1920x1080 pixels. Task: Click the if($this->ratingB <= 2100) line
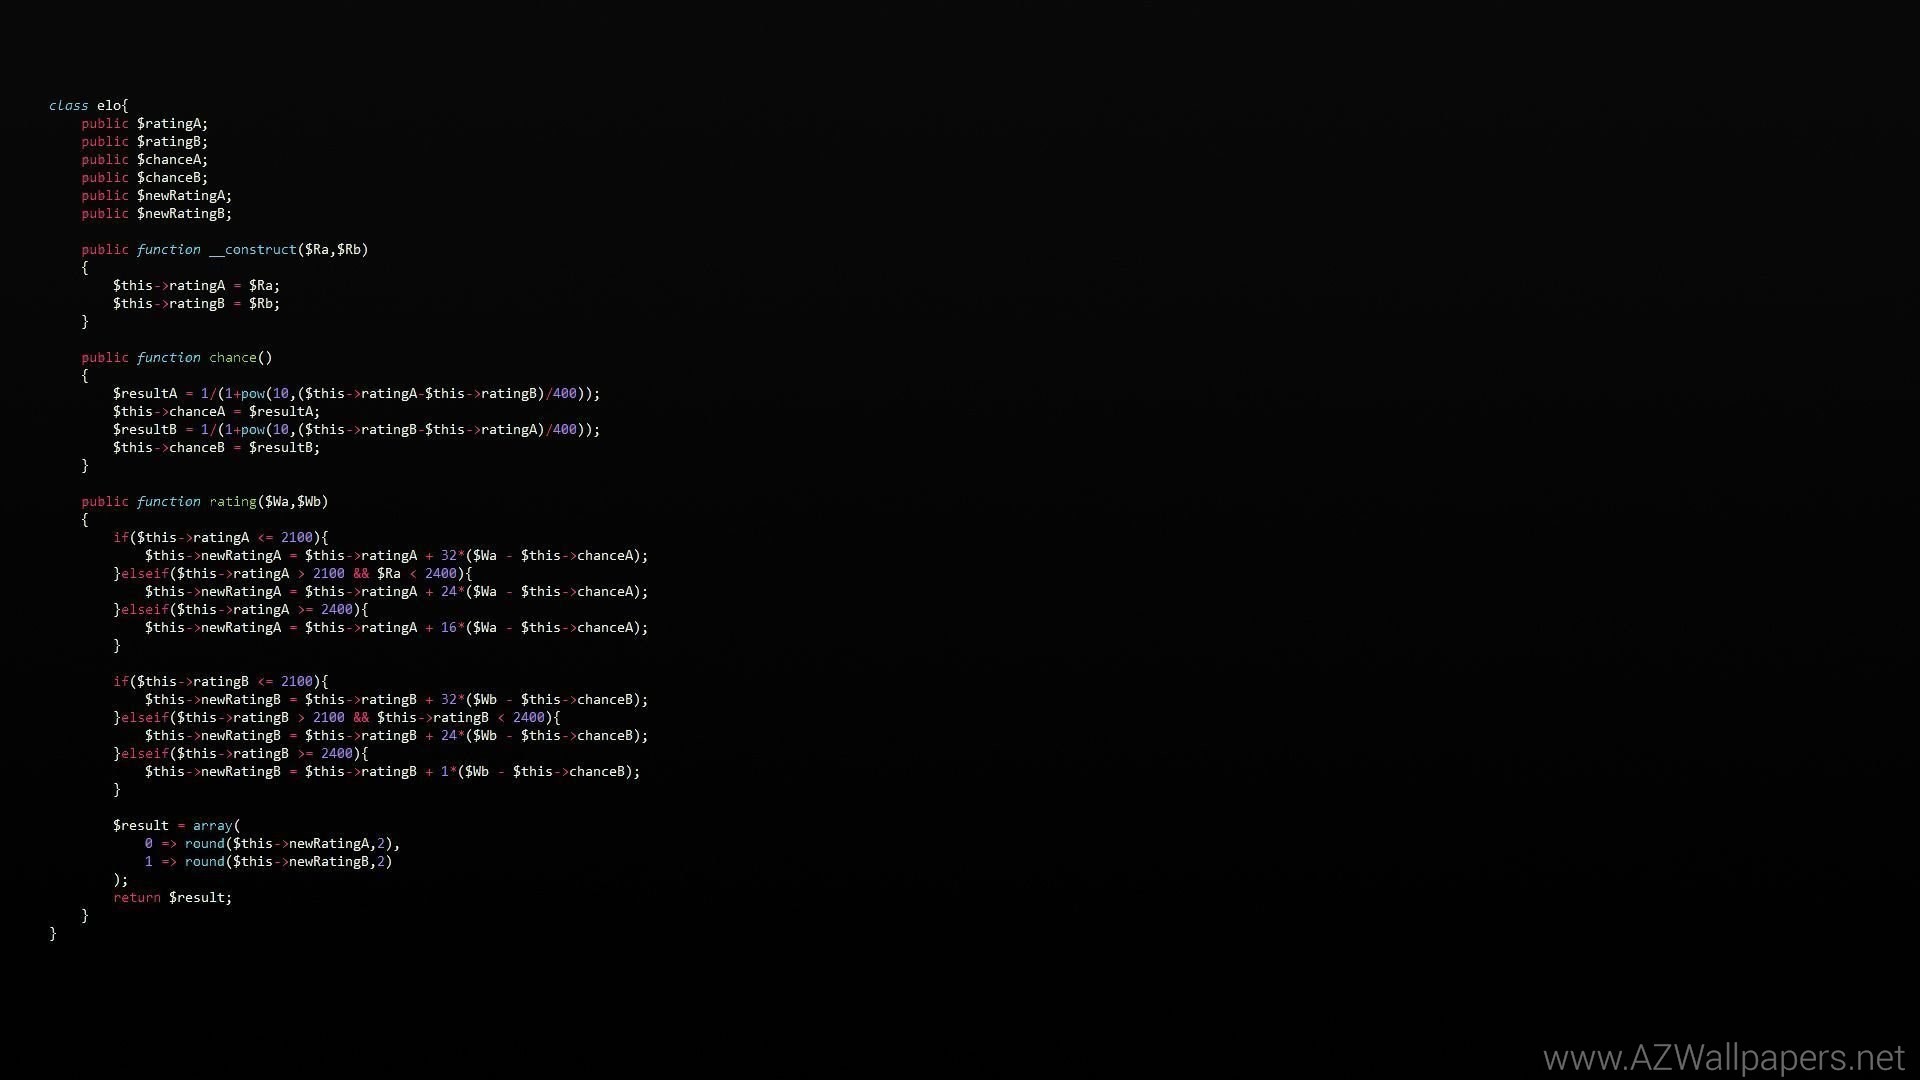pos(220,681)
